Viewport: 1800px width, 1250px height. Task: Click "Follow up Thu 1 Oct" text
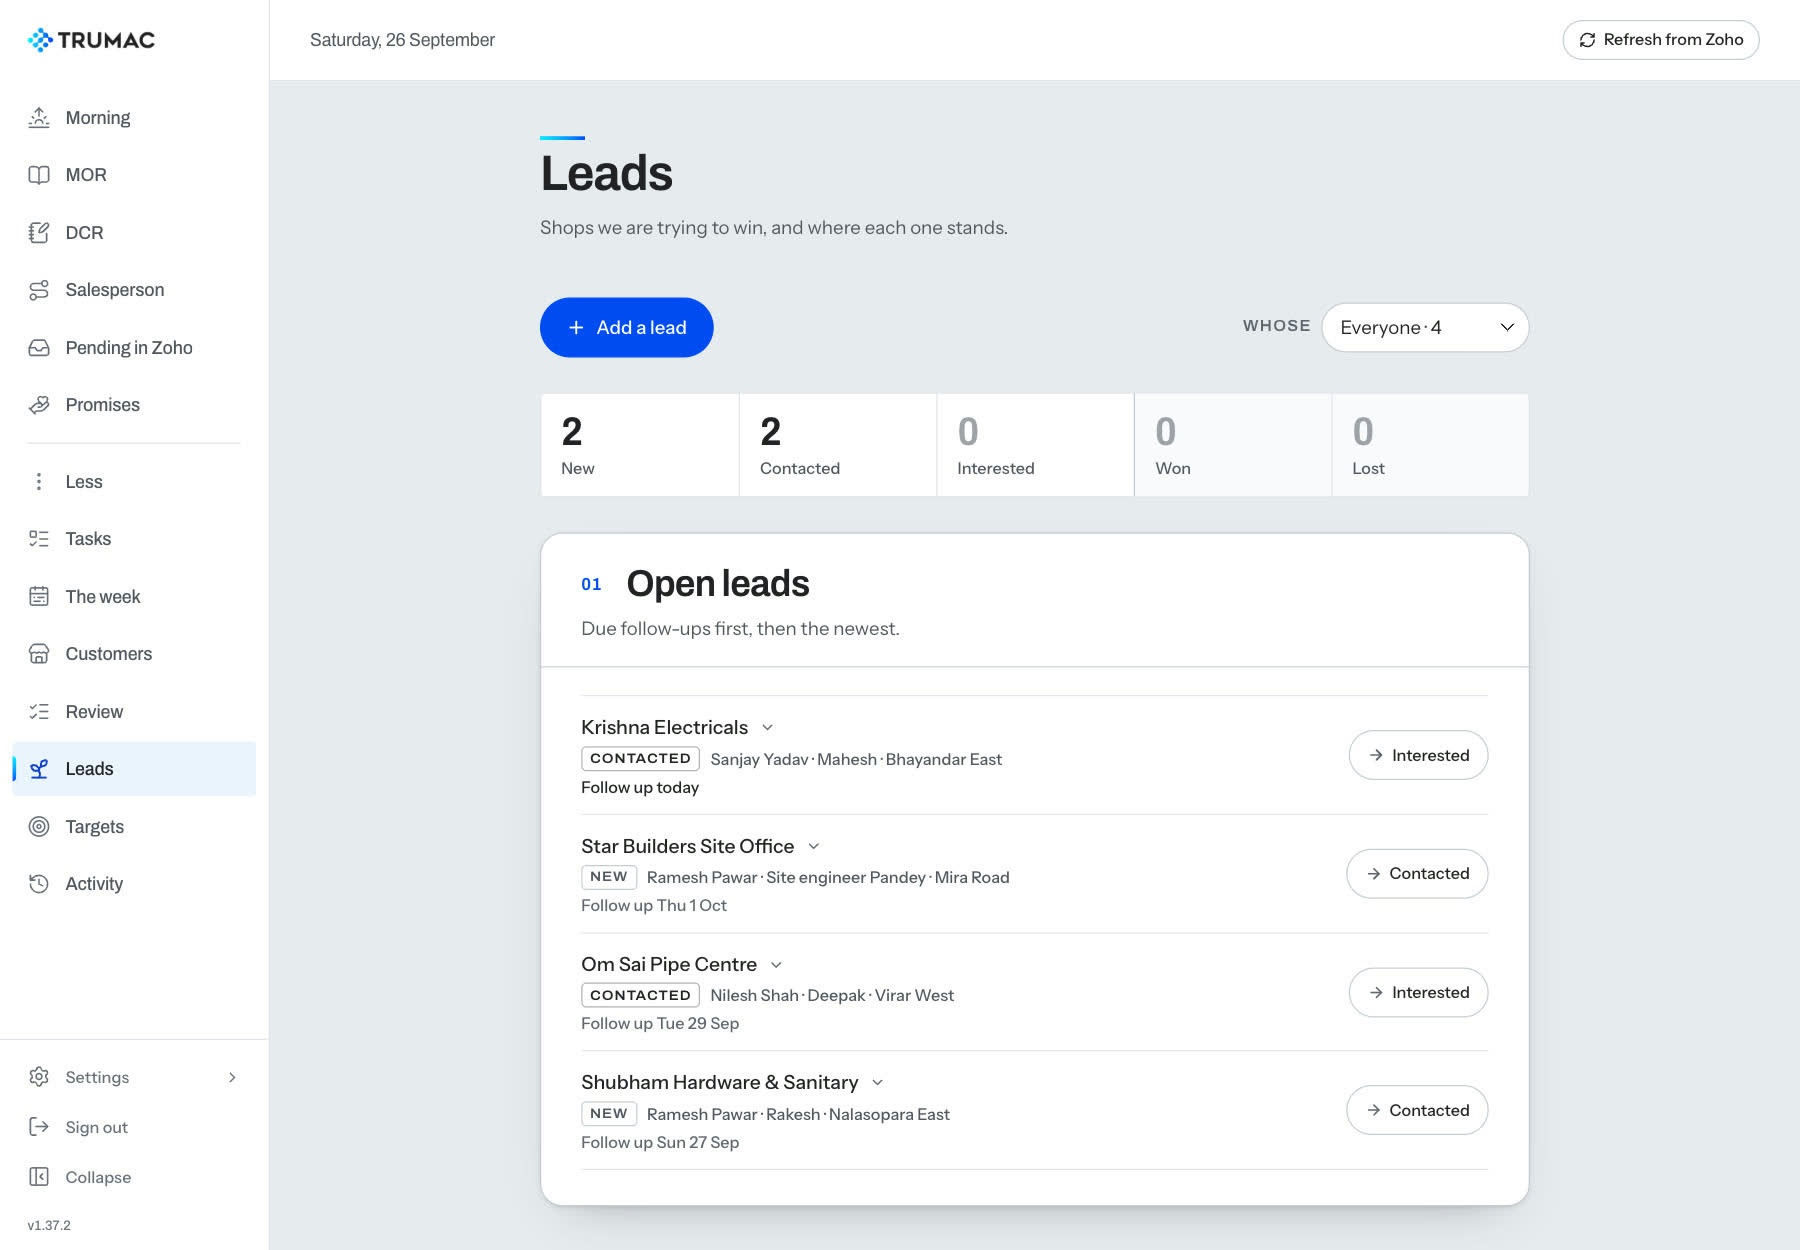[x=654, y=906]
